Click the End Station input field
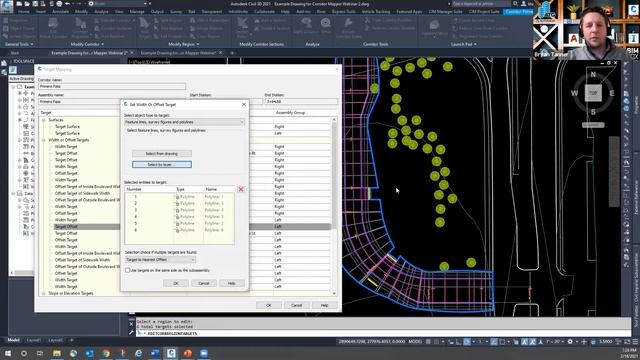The width and height of the screenshot is (640, 360). click(x=301, y=101)
